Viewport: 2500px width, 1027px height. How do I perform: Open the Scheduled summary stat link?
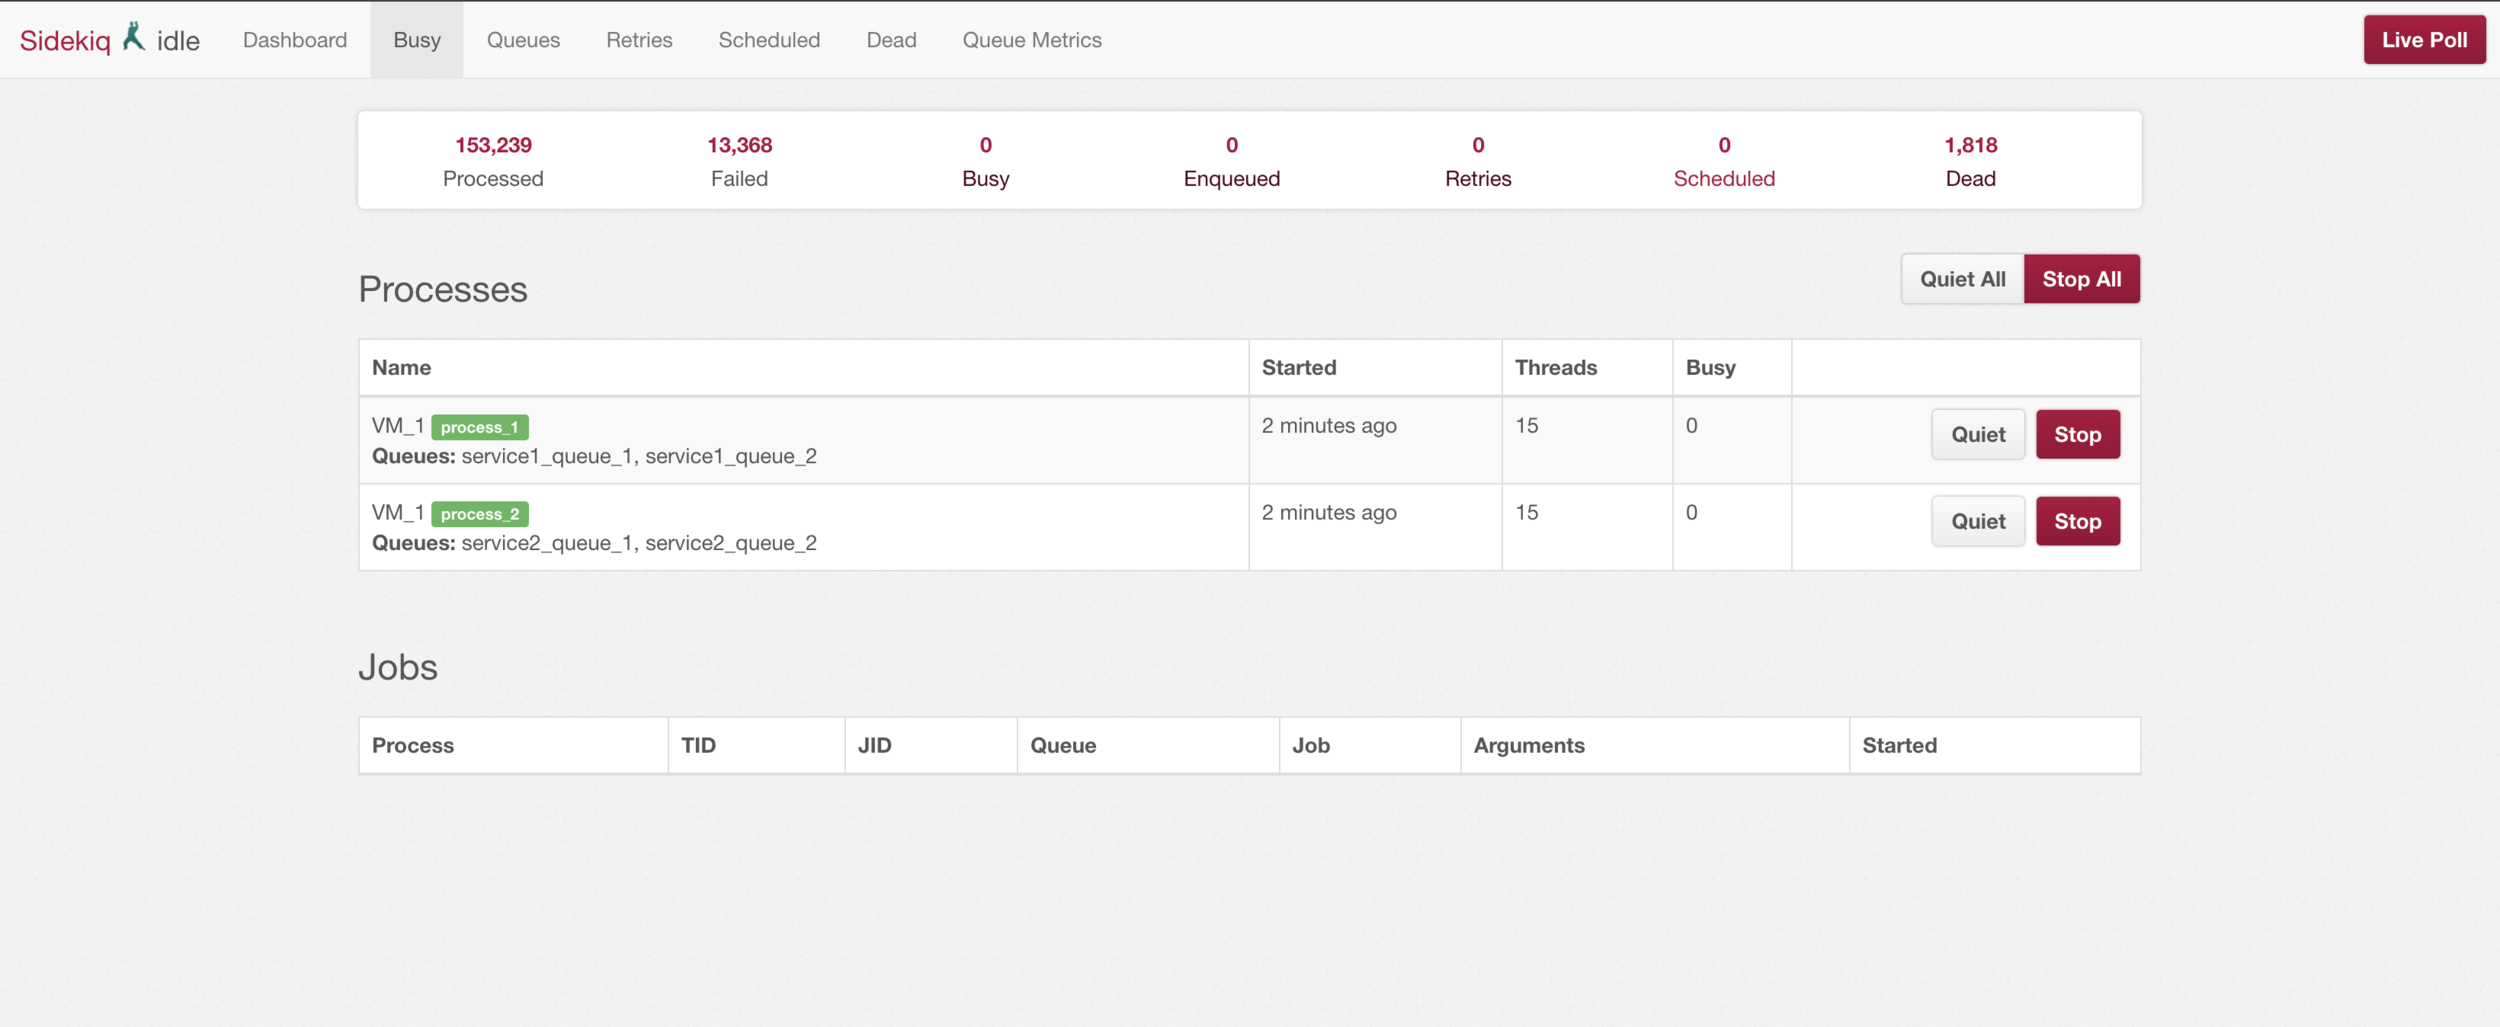click(1724, 160)
